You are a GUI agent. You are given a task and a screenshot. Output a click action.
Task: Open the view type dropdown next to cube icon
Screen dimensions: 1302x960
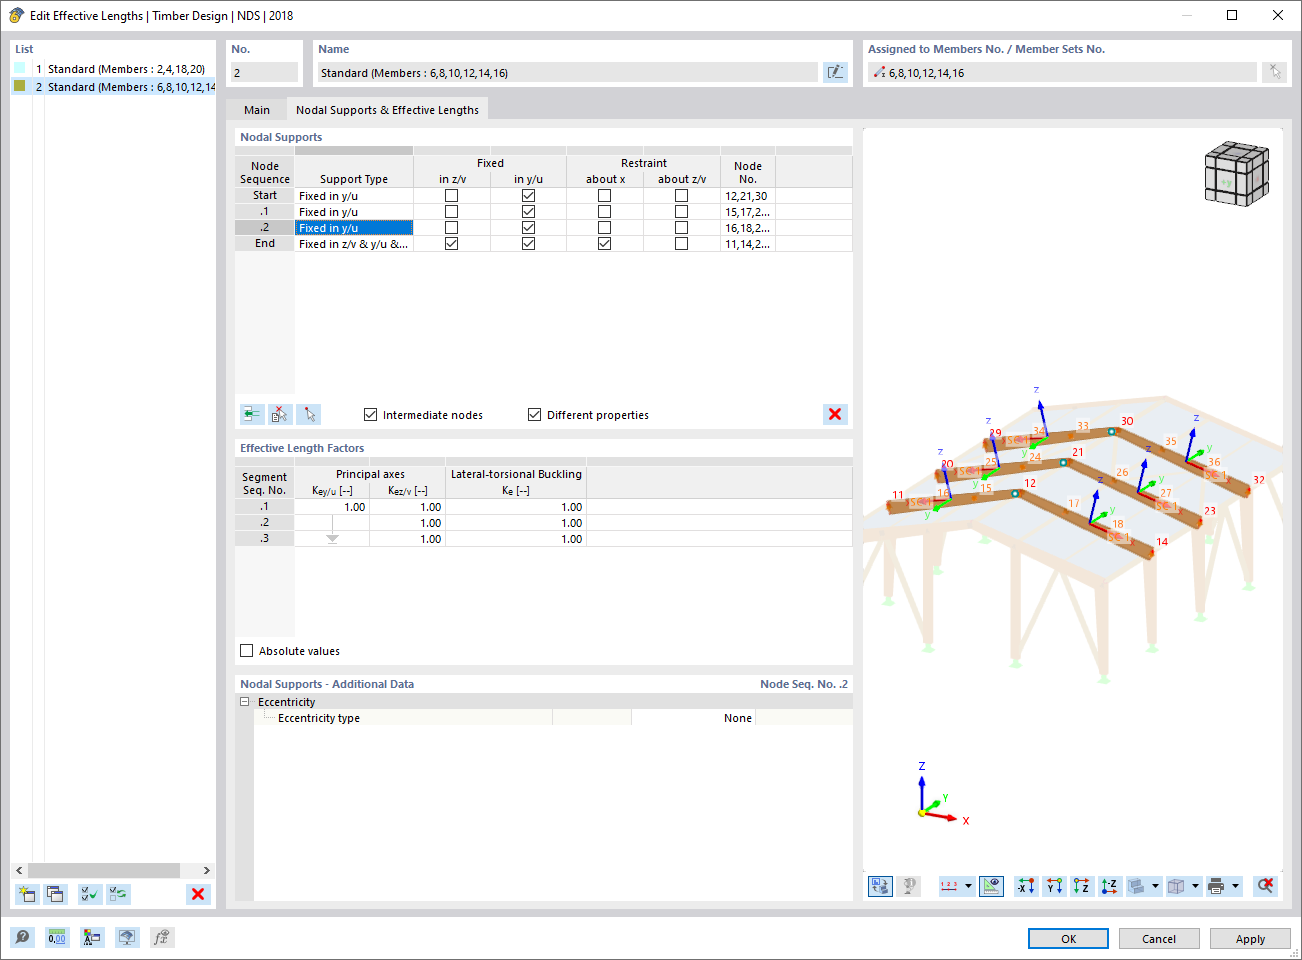coord(1195,886)
